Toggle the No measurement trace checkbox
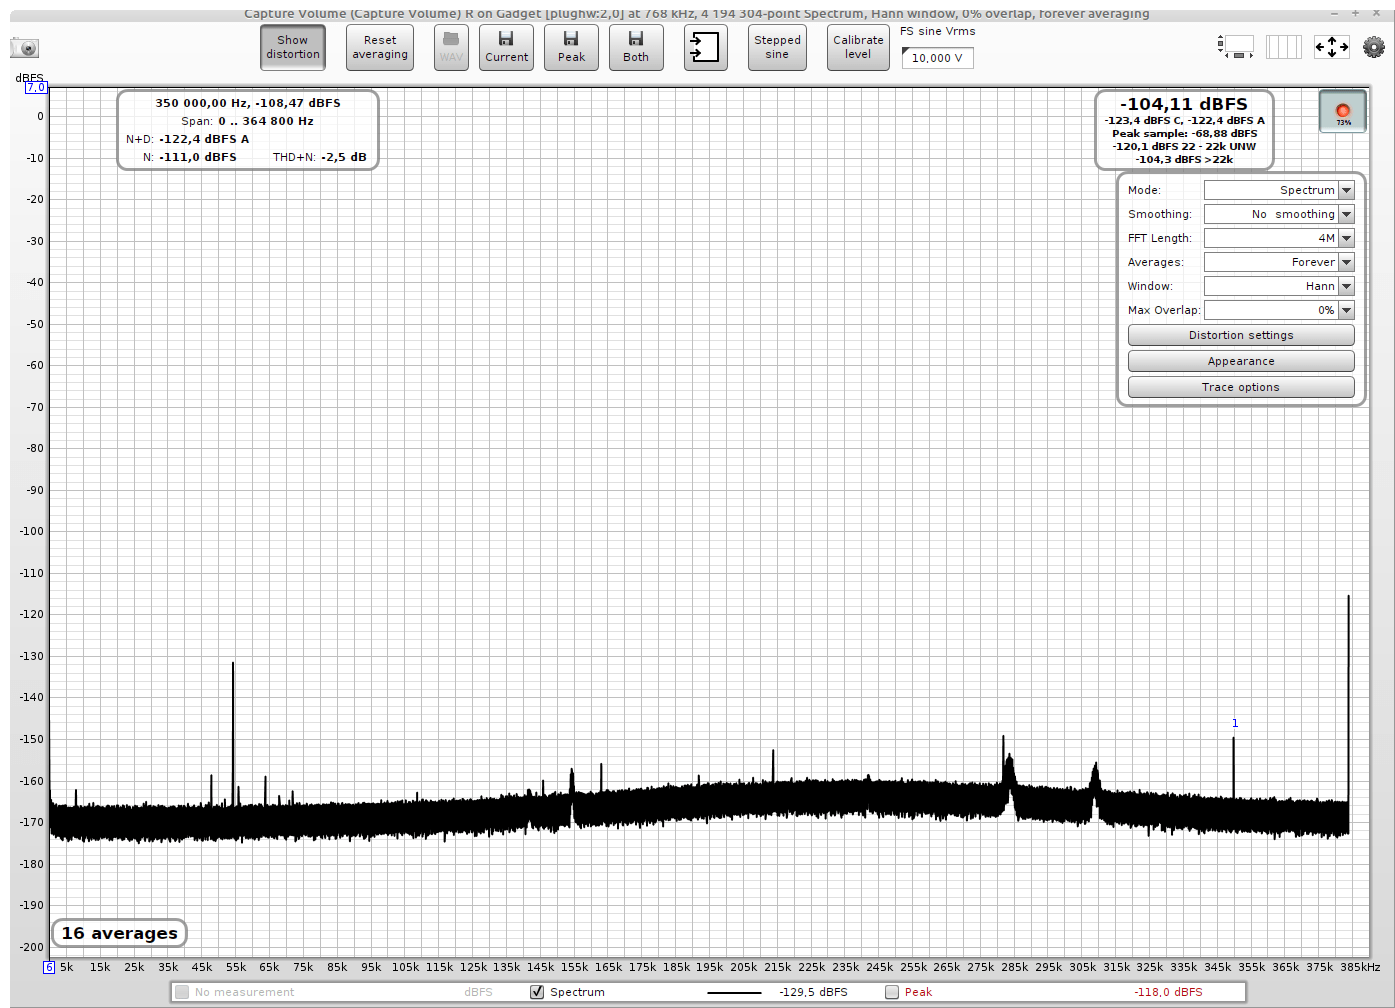The height and width of the screenshot is (1008, 1395). (181, 992)
